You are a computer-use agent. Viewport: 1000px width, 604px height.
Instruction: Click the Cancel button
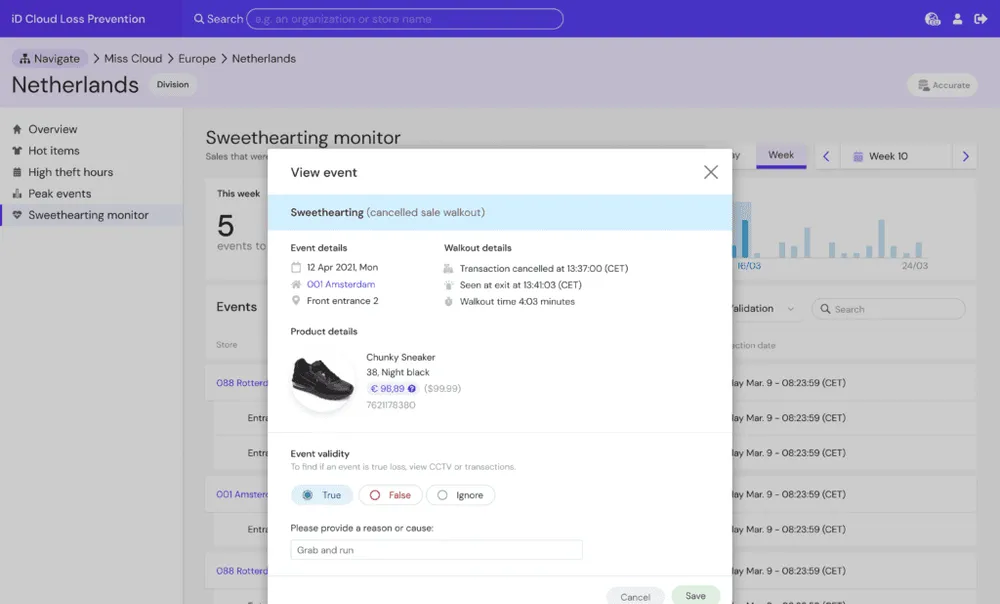(x=635, y=597)
